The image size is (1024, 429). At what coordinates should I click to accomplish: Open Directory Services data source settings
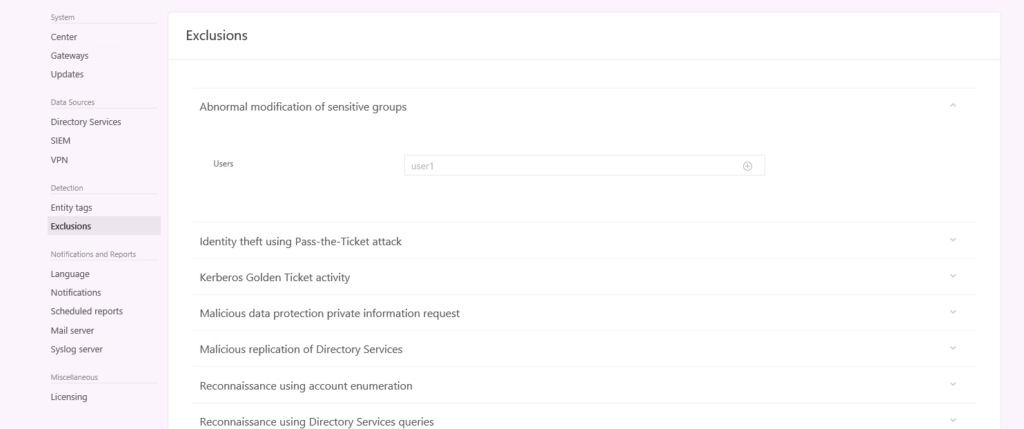[x=86, y=122]
